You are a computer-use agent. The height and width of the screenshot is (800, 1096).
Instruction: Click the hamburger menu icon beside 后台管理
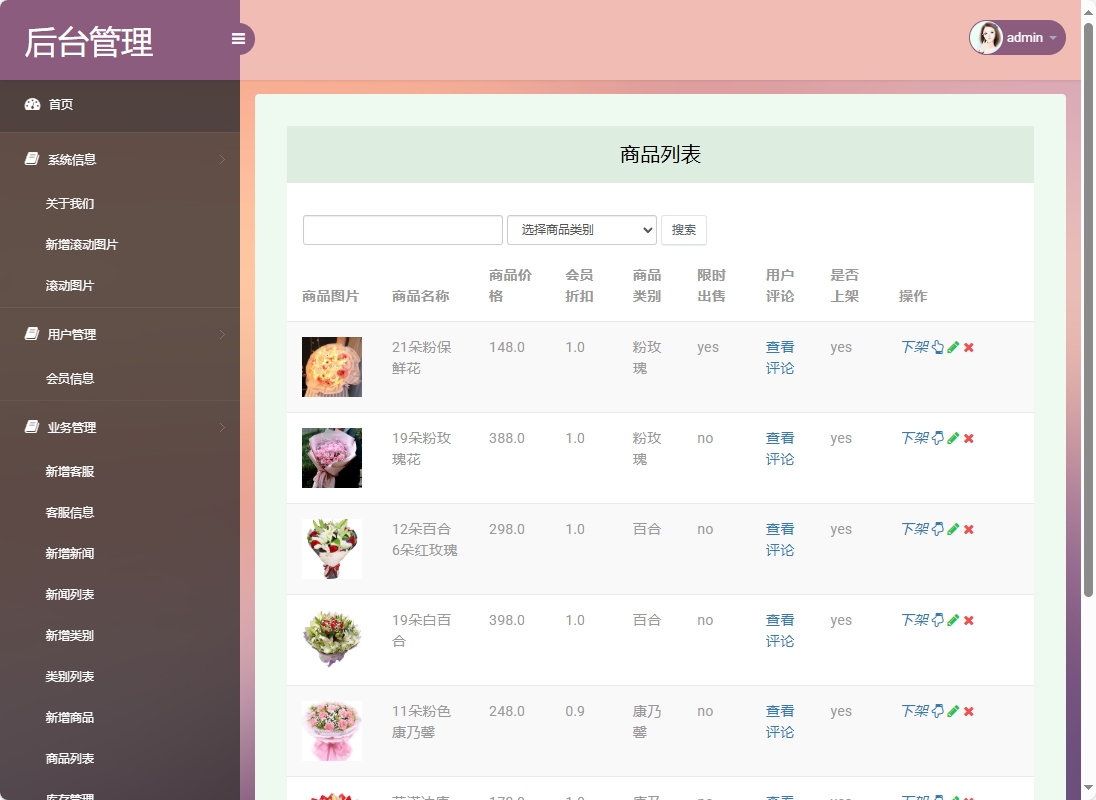tap(238, 38)
